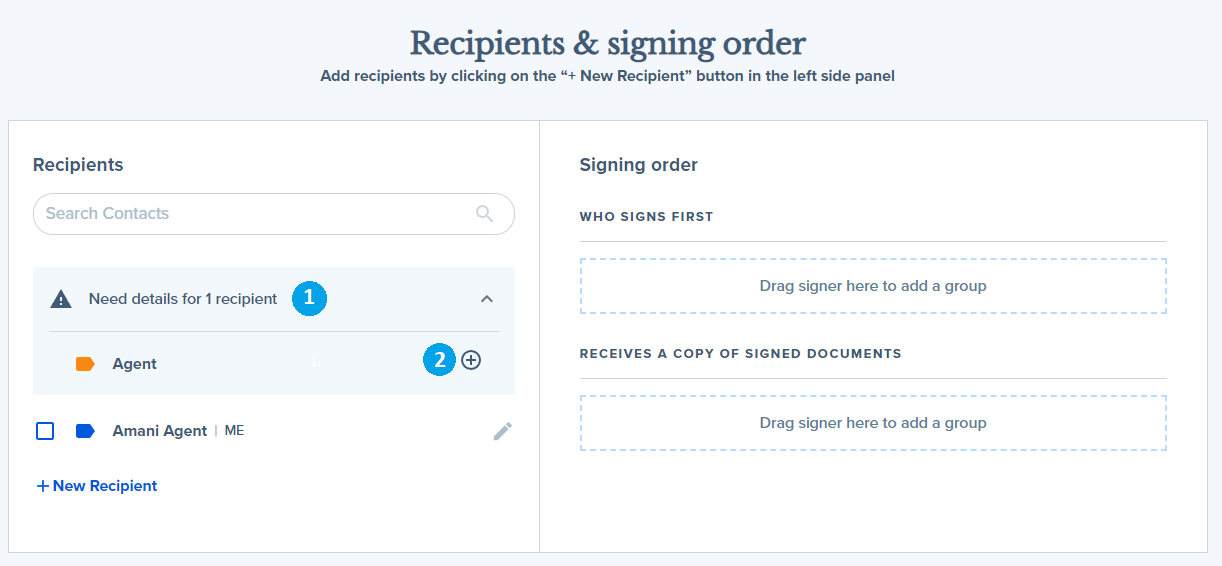The height and width of the screenshot is (566, 1222).
Task: Click the blue numbered badge 2
Action: pyautogui.click(x=440, y=360)
